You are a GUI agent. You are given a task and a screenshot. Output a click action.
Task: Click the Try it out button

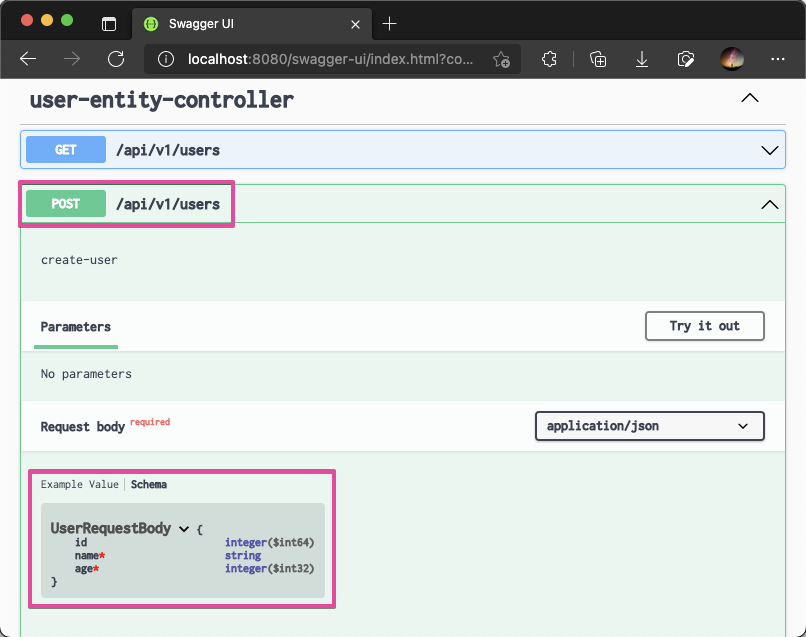tap(704, 326)
